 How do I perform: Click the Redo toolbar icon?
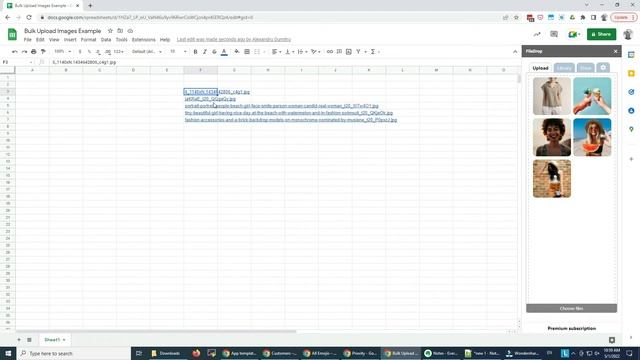(x=24, y=52)
